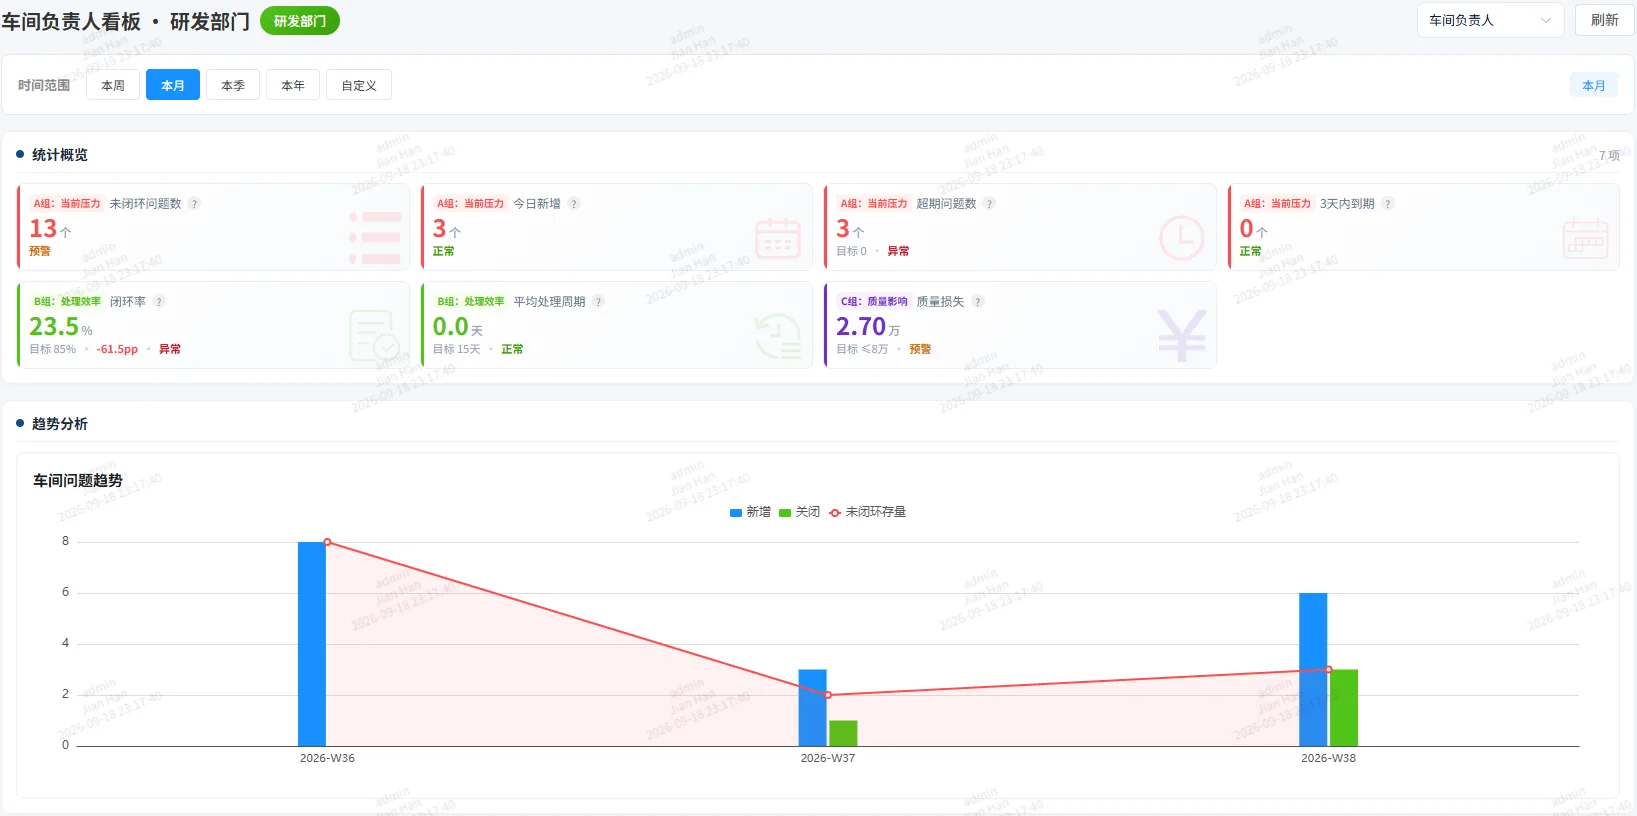Click the 趋势分析 section heading
The image size is (1637, 816).
60,424
